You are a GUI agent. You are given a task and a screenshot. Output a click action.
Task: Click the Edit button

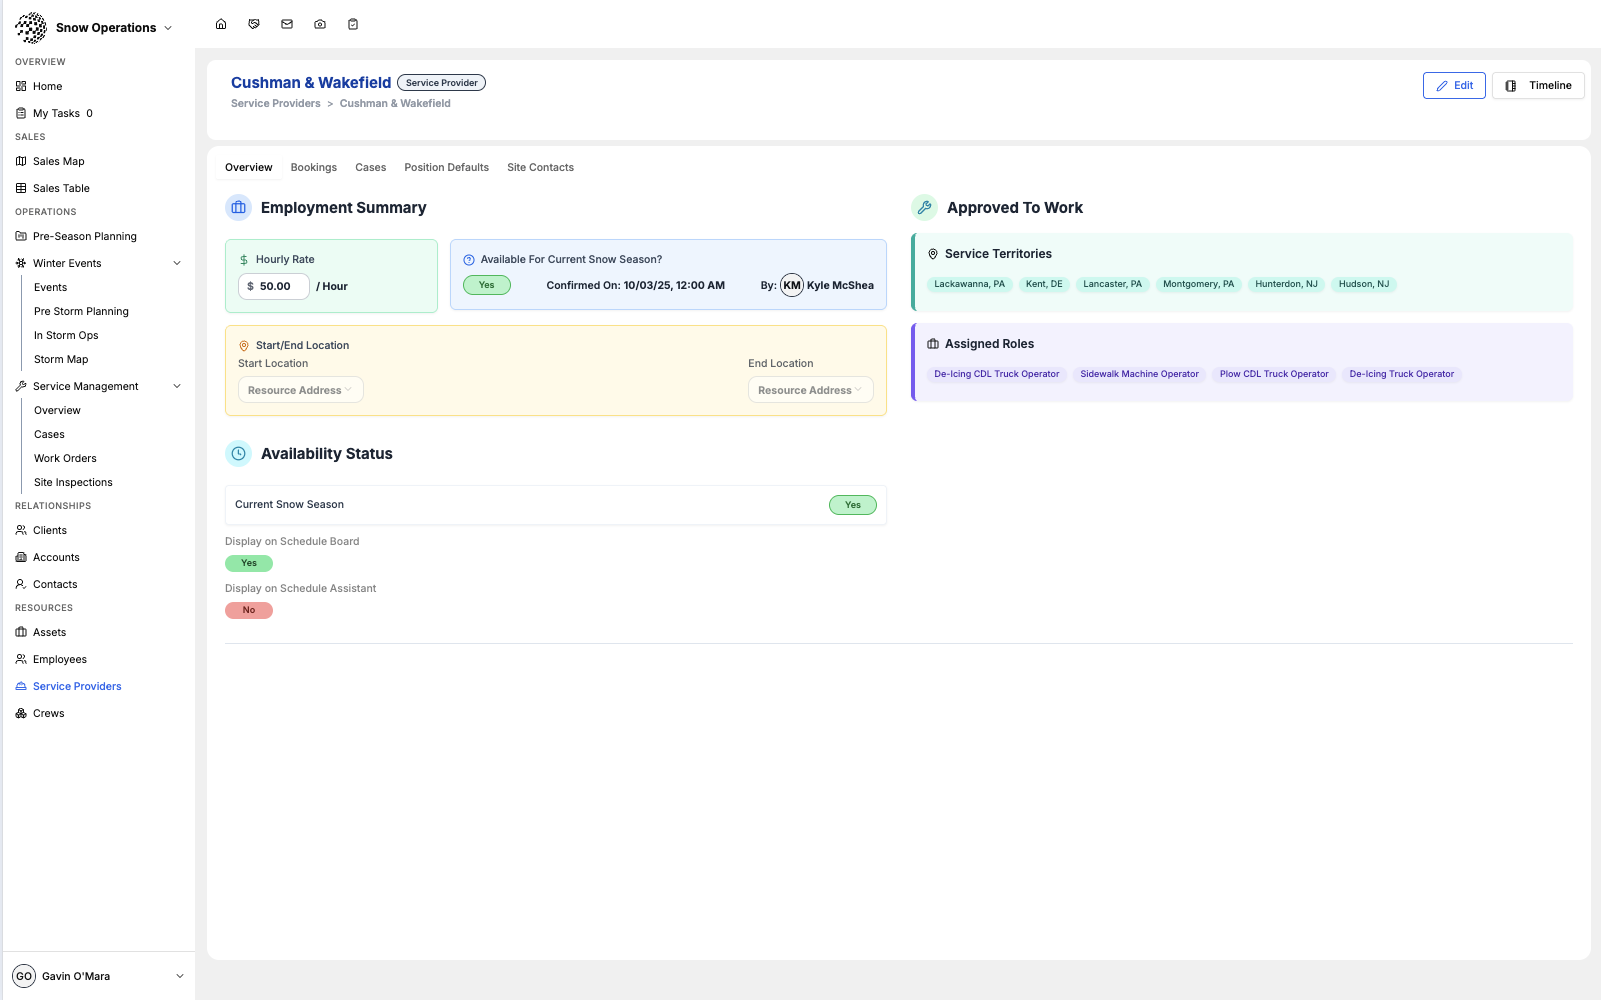pyautogui.click(x=1454, y=86)
